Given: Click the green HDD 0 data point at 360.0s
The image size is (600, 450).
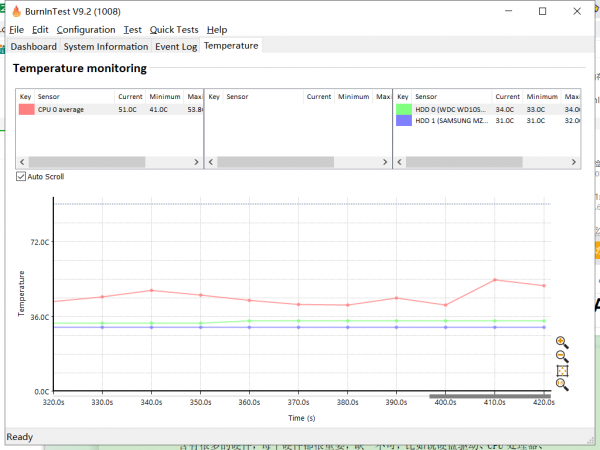Looking at the screenshot, I should click(x=249, y=321).
